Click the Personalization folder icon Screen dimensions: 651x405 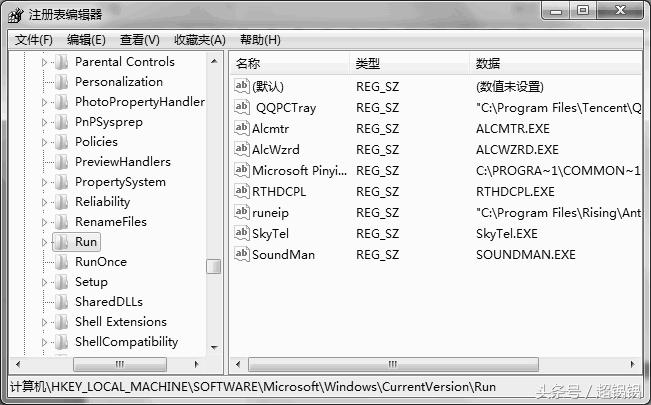pos(62,82)
